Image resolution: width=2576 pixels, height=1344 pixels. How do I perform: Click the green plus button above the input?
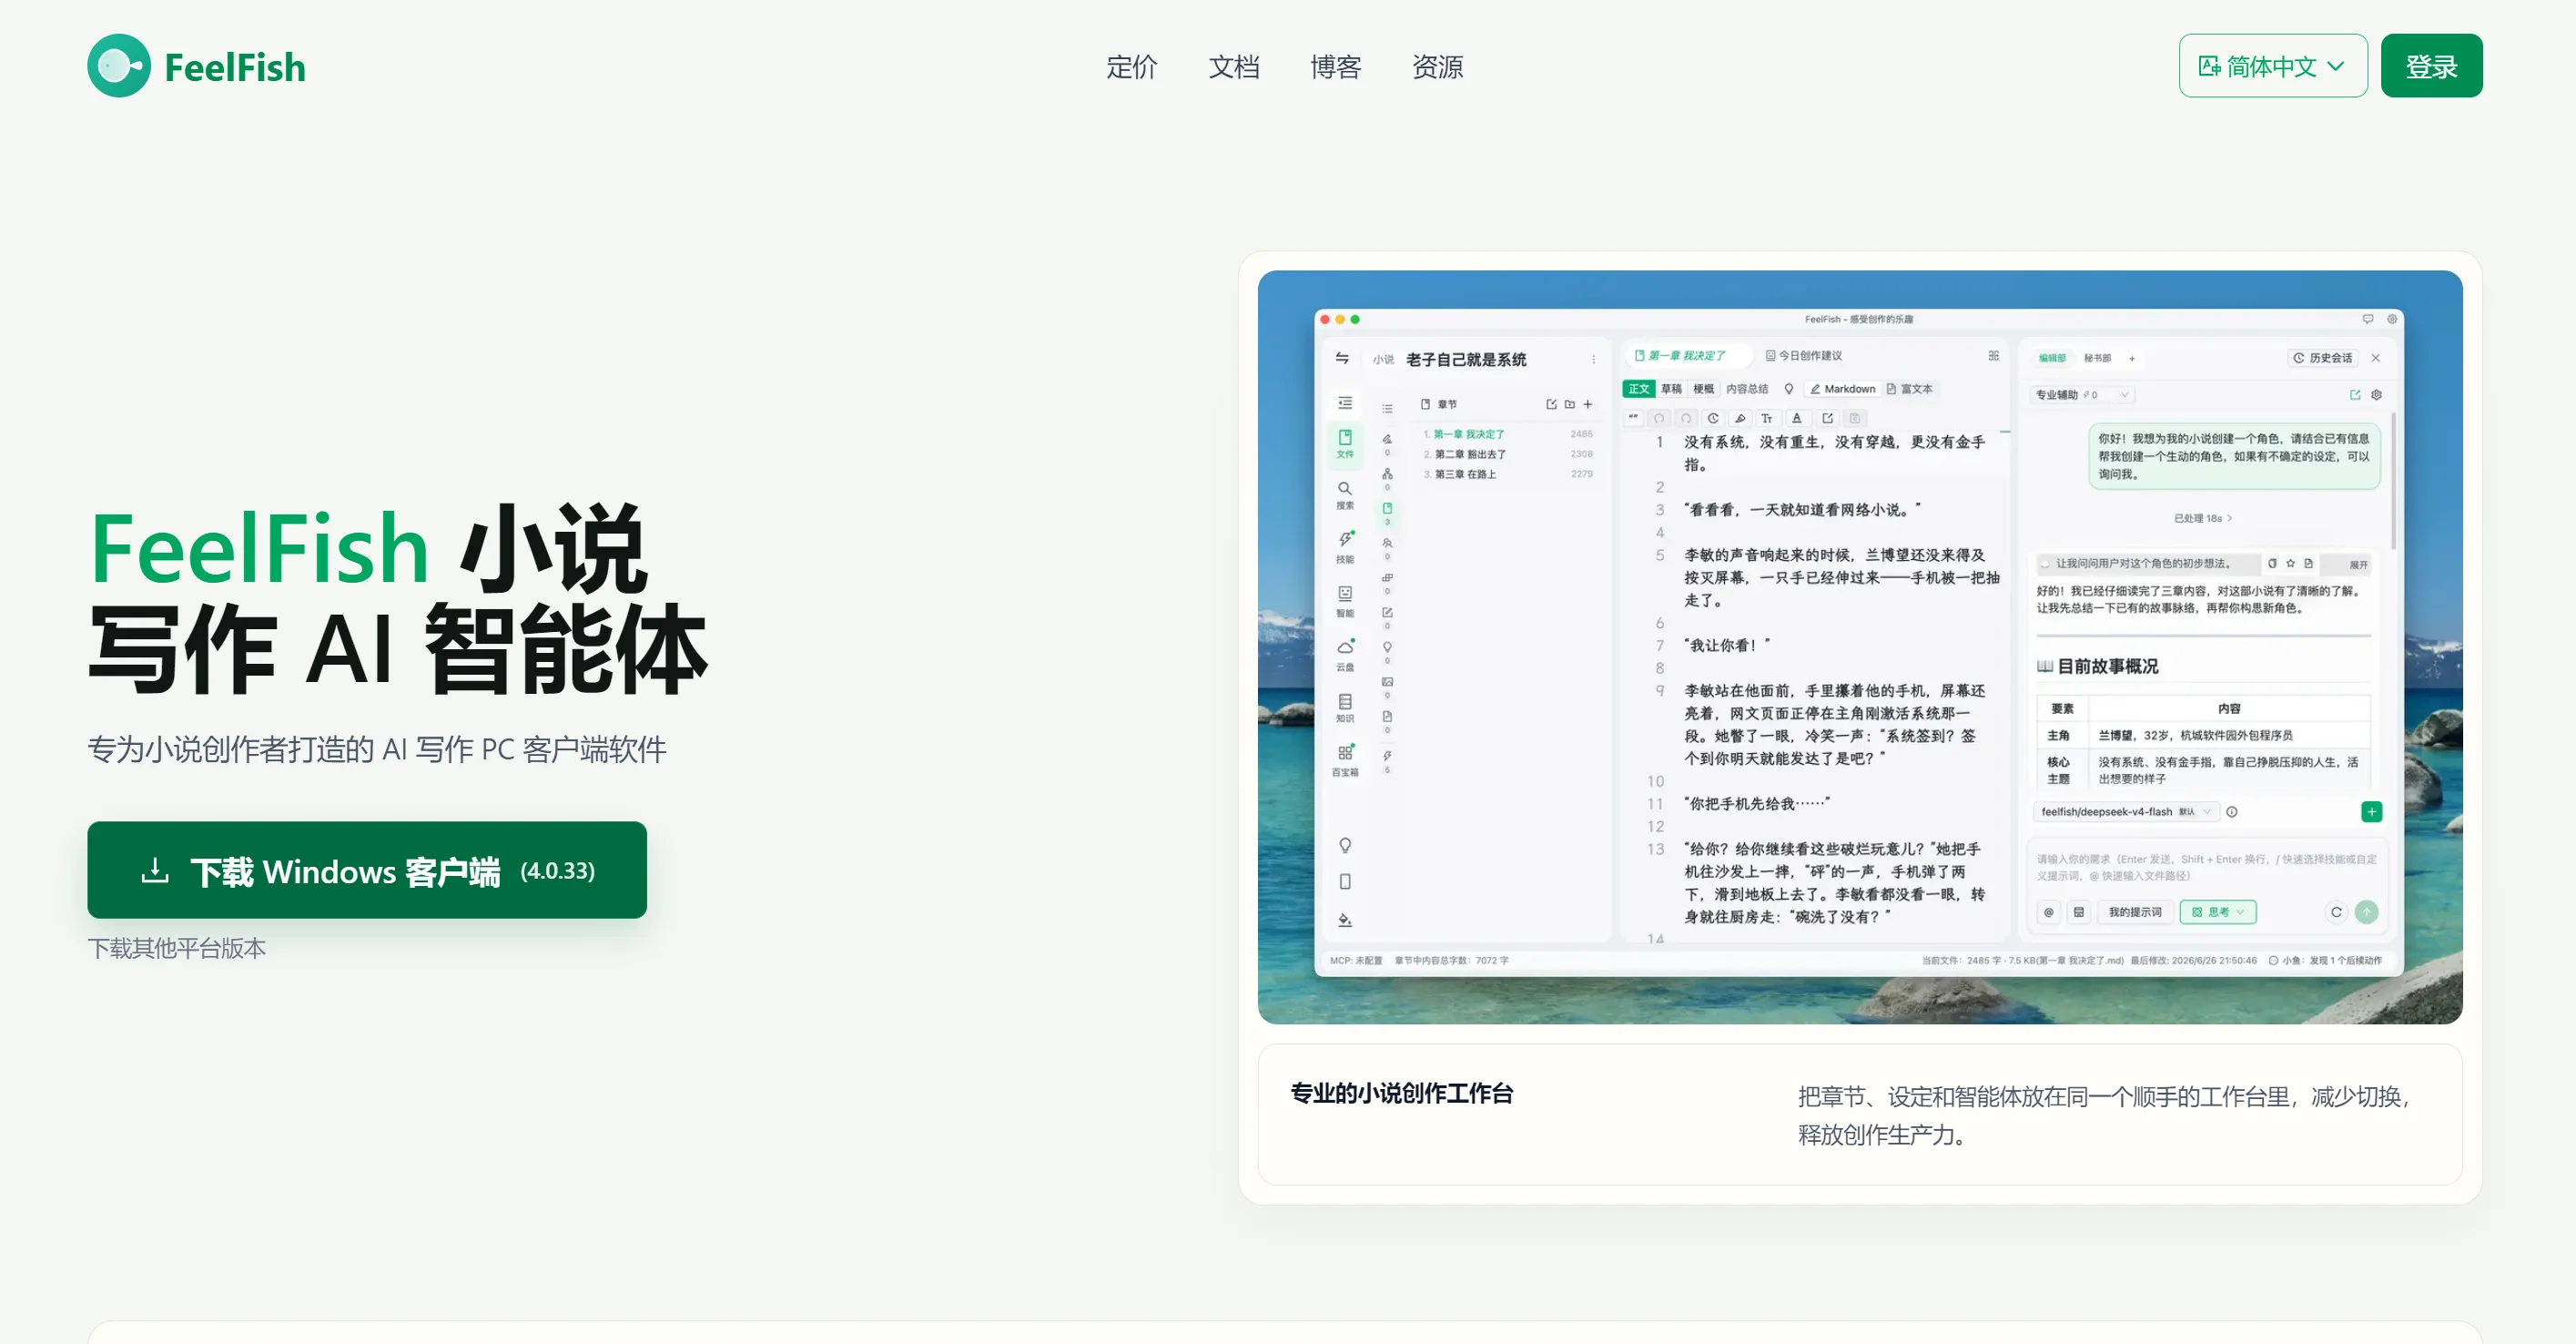(x=2372, y=812)
